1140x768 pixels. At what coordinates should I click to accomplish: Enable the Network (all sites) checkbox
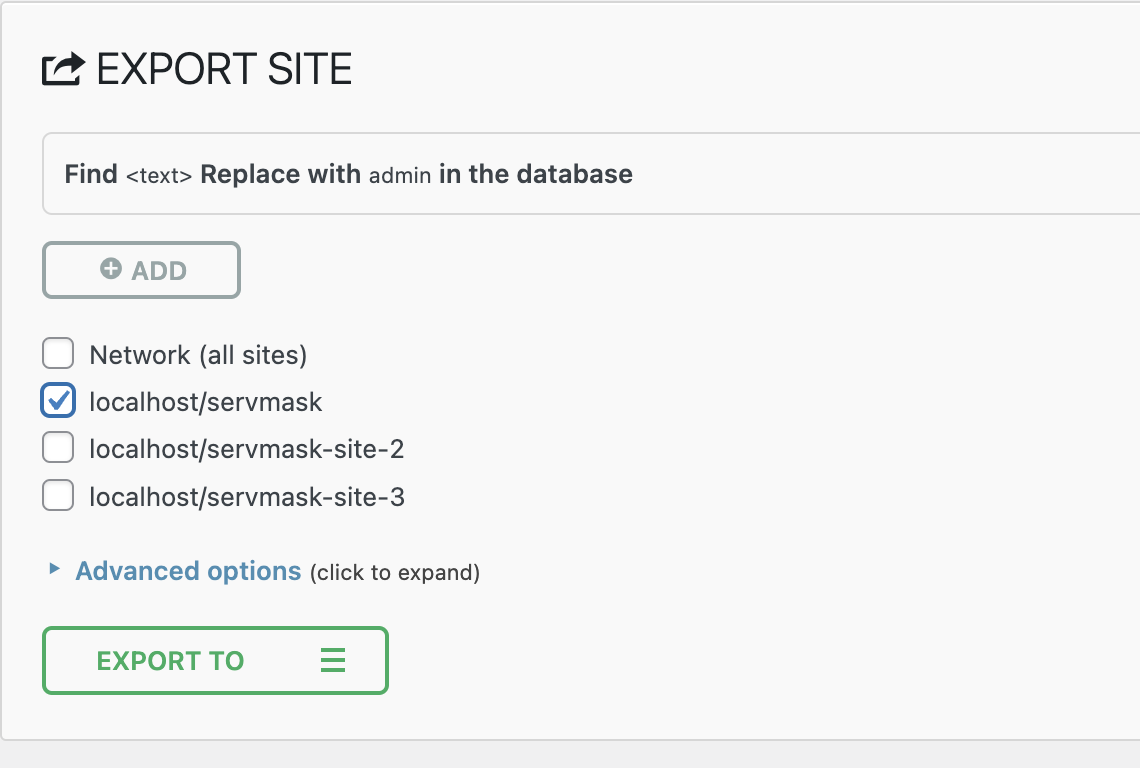(58, 354)
